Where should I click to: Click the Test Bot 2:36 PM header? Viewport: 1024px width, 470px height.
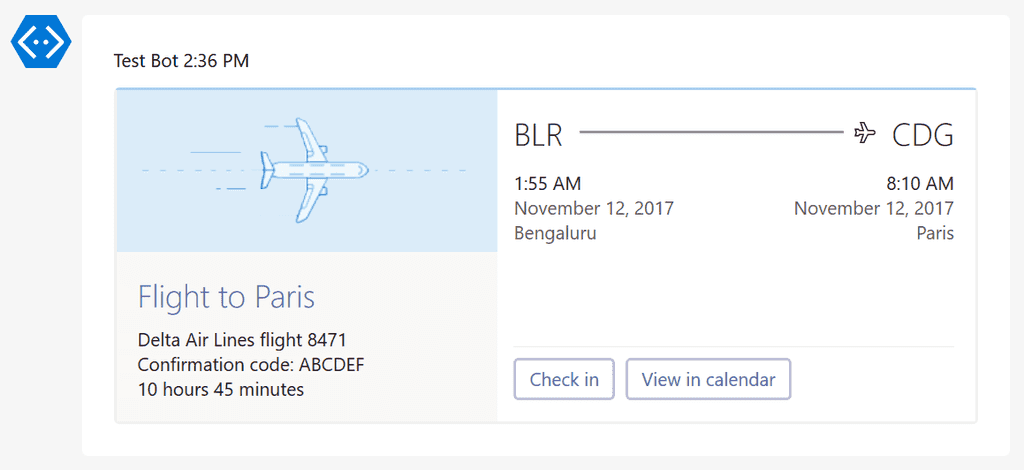182,61
